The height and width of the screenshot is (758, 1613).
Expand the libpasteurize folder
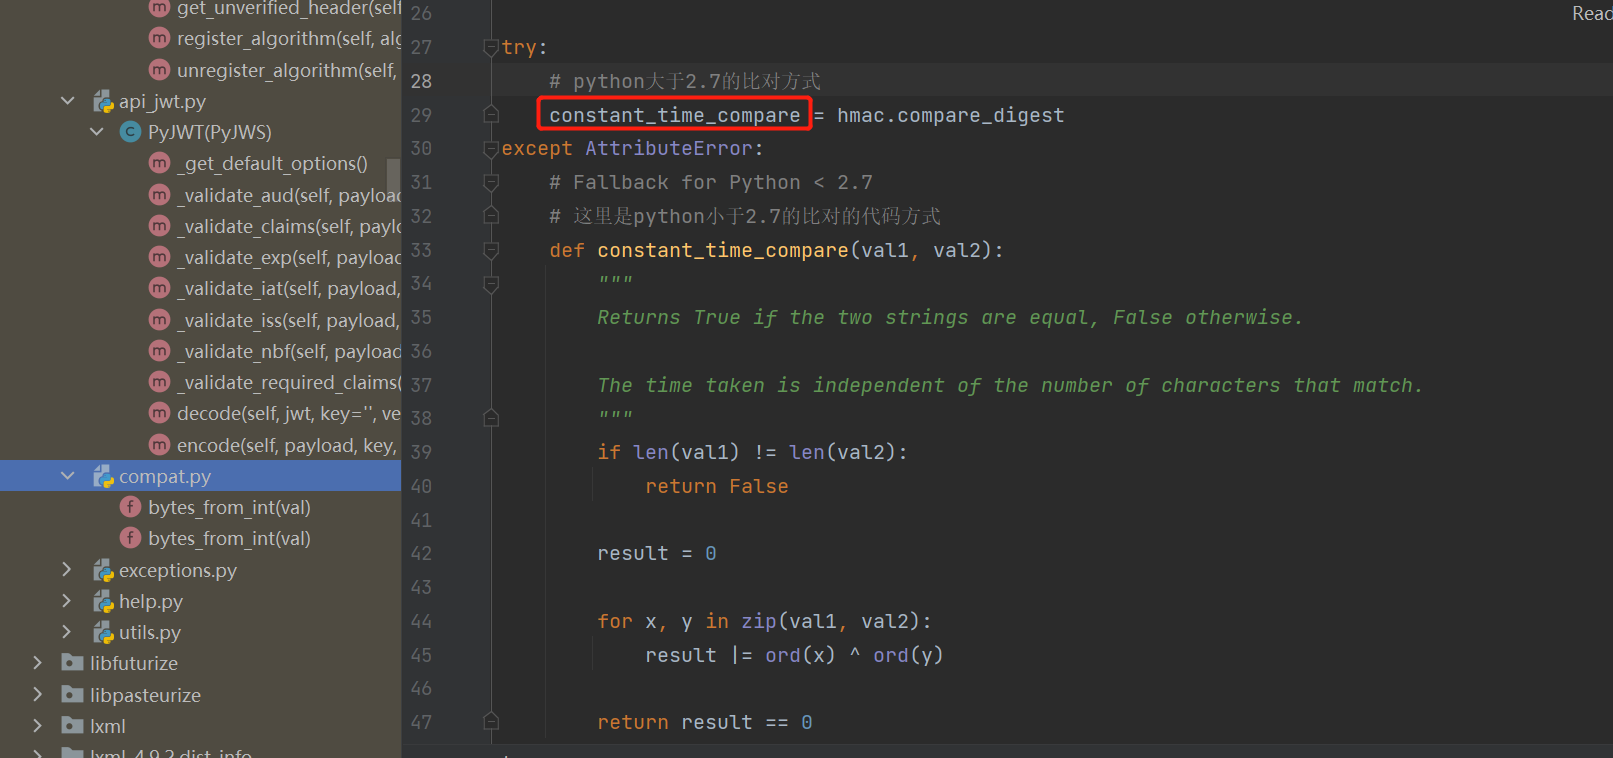tap(38, 694)
